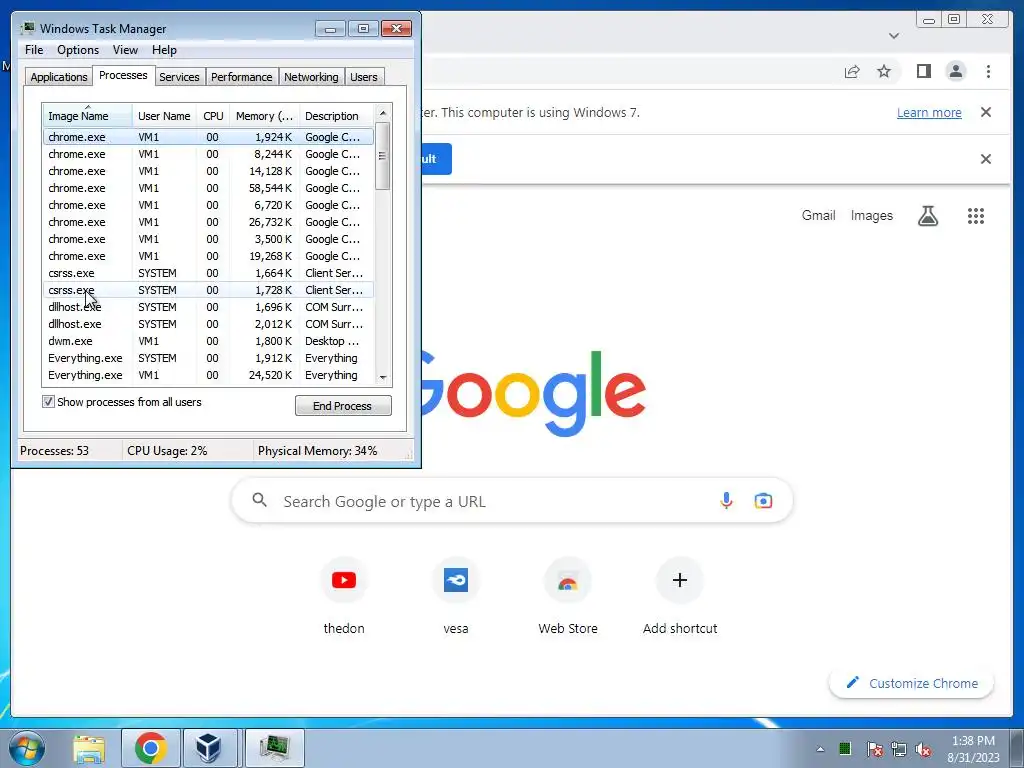The height and width of the screenshot is (768, 1024).
Task: Open the Options menu in Task Manager
Action: (x=78, y=50)
